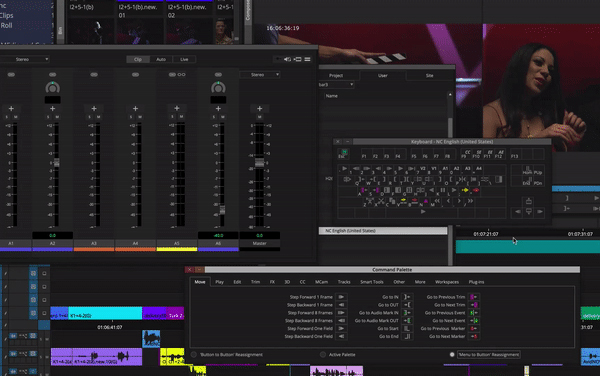Viewport: 600px width, 376px height.
Task: Open the audio mixer hamburger menu
Action: (x=307, y=59)
